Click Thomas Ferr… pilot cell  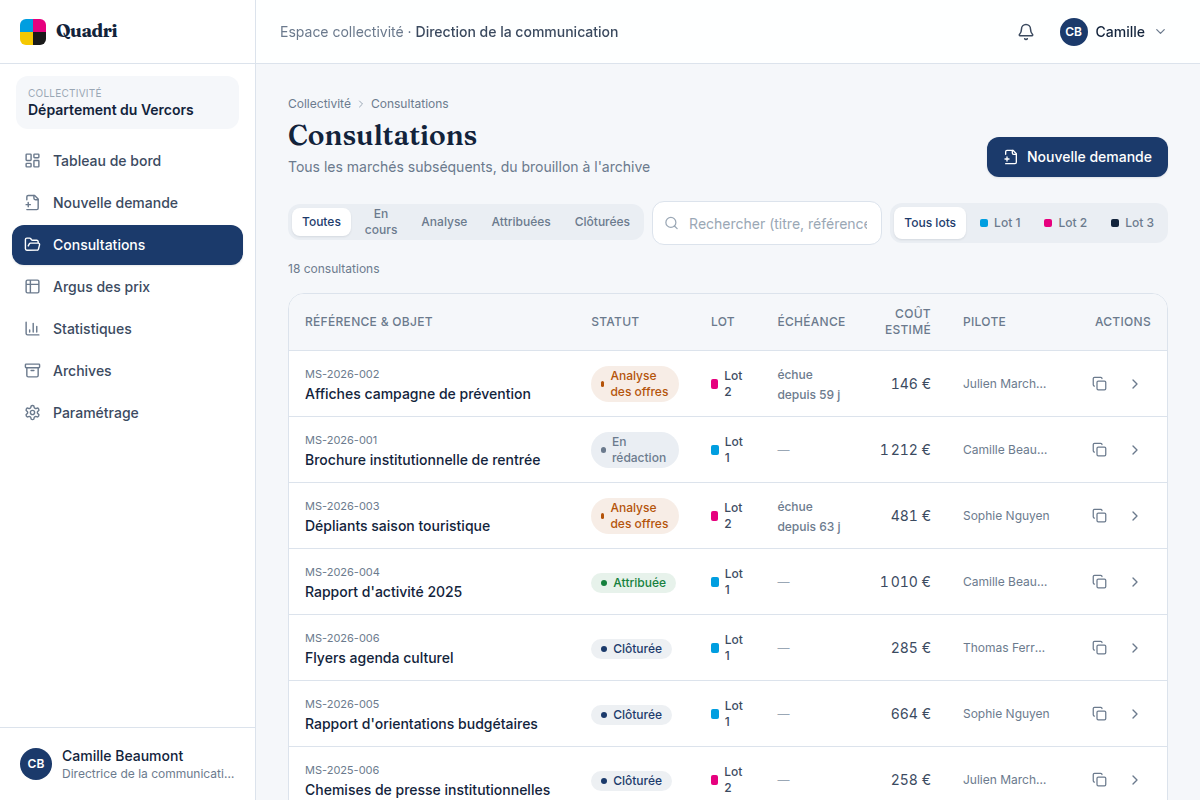(1004, 648)
